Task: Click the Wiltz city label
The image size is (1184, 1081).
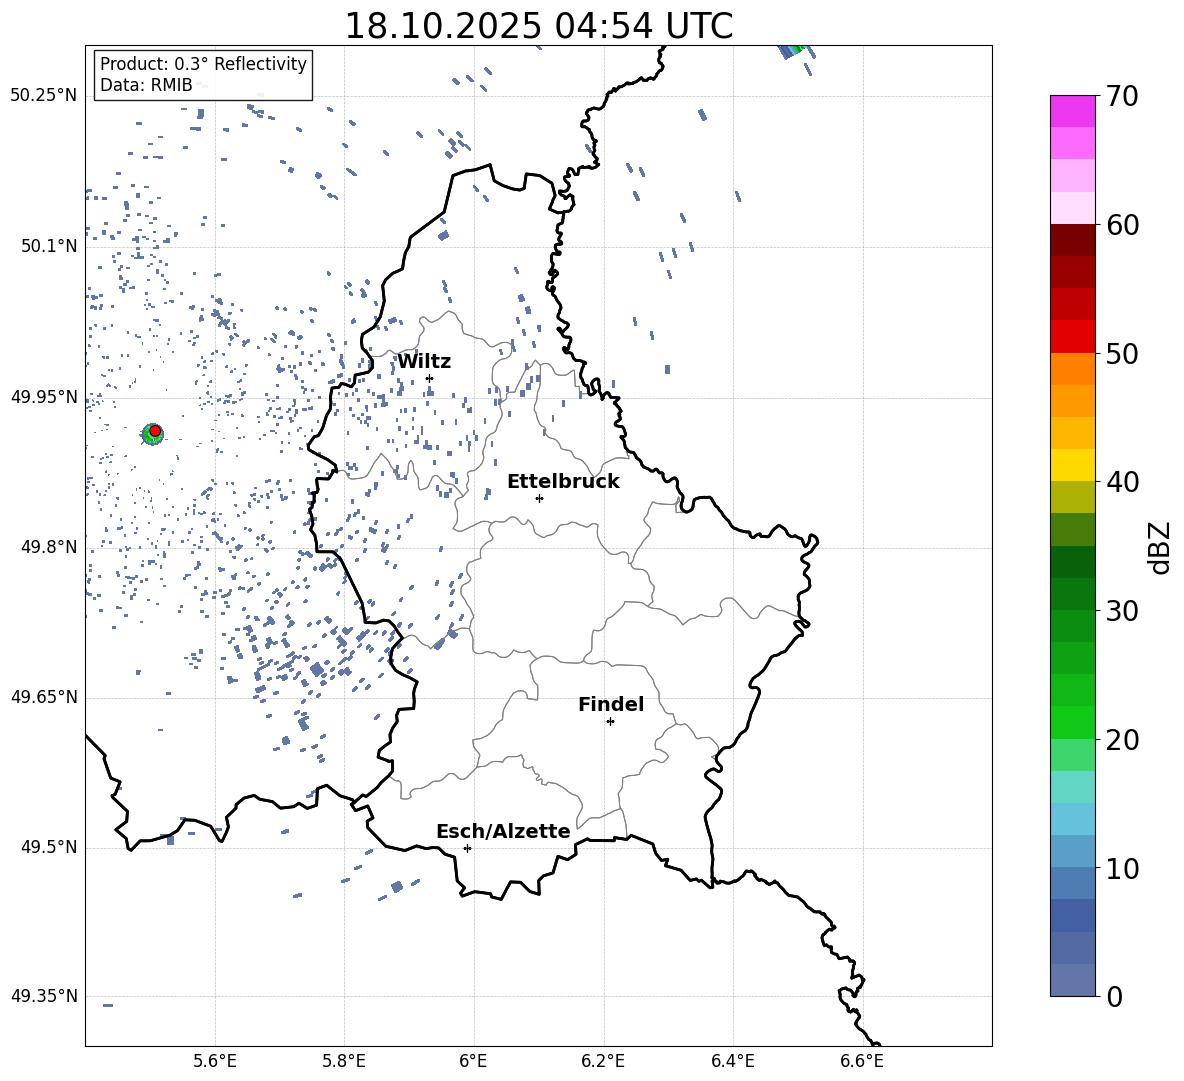Action: coord(424,361)
